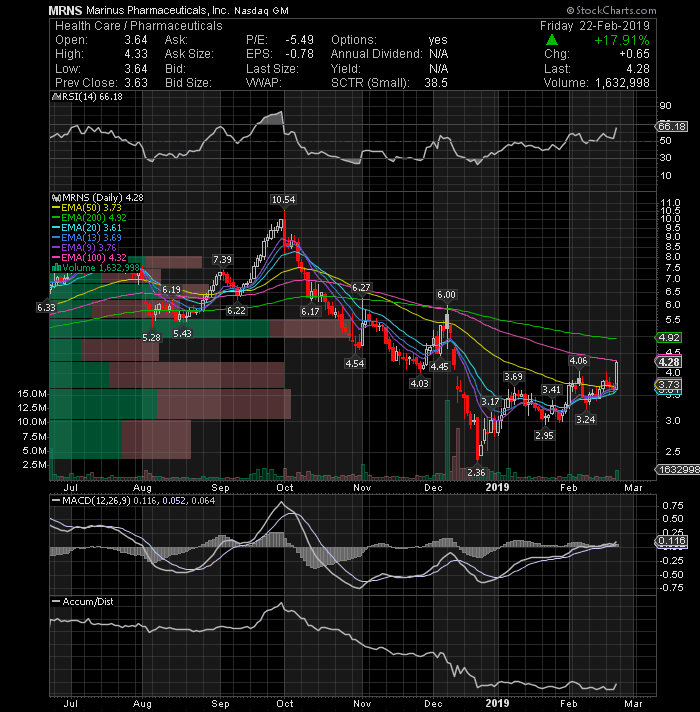Click the 0.116 MACD axis value tag
The height and width of the screenshot is (712, 700).
(671, 541)
